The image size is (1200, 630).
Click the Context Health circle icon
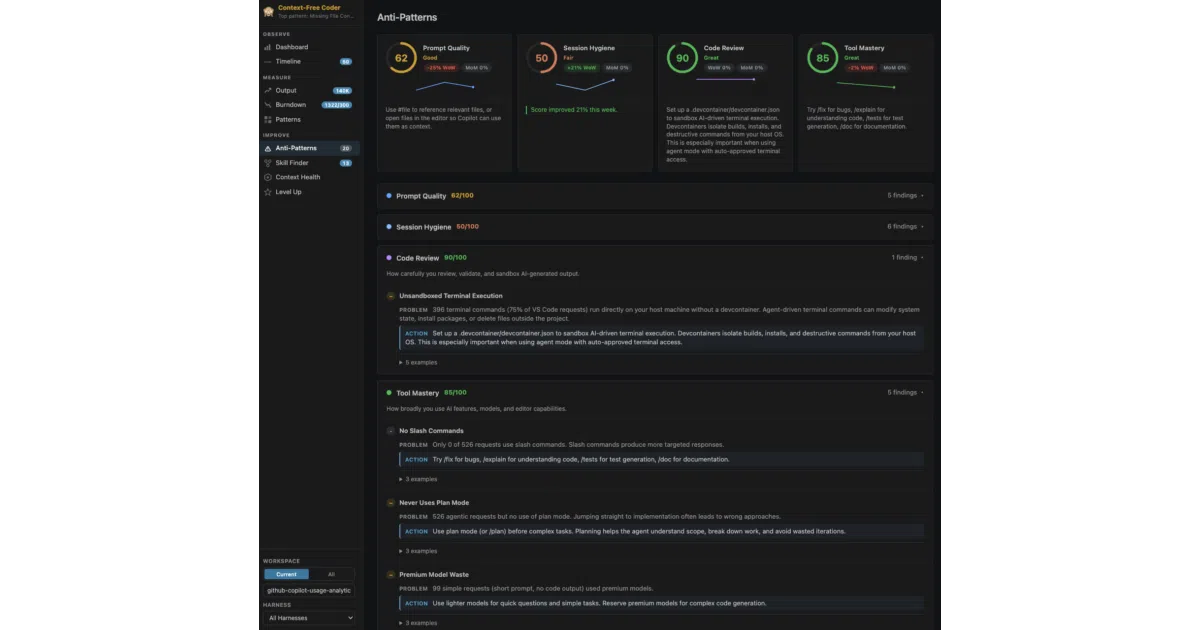[x=267, y=177]
